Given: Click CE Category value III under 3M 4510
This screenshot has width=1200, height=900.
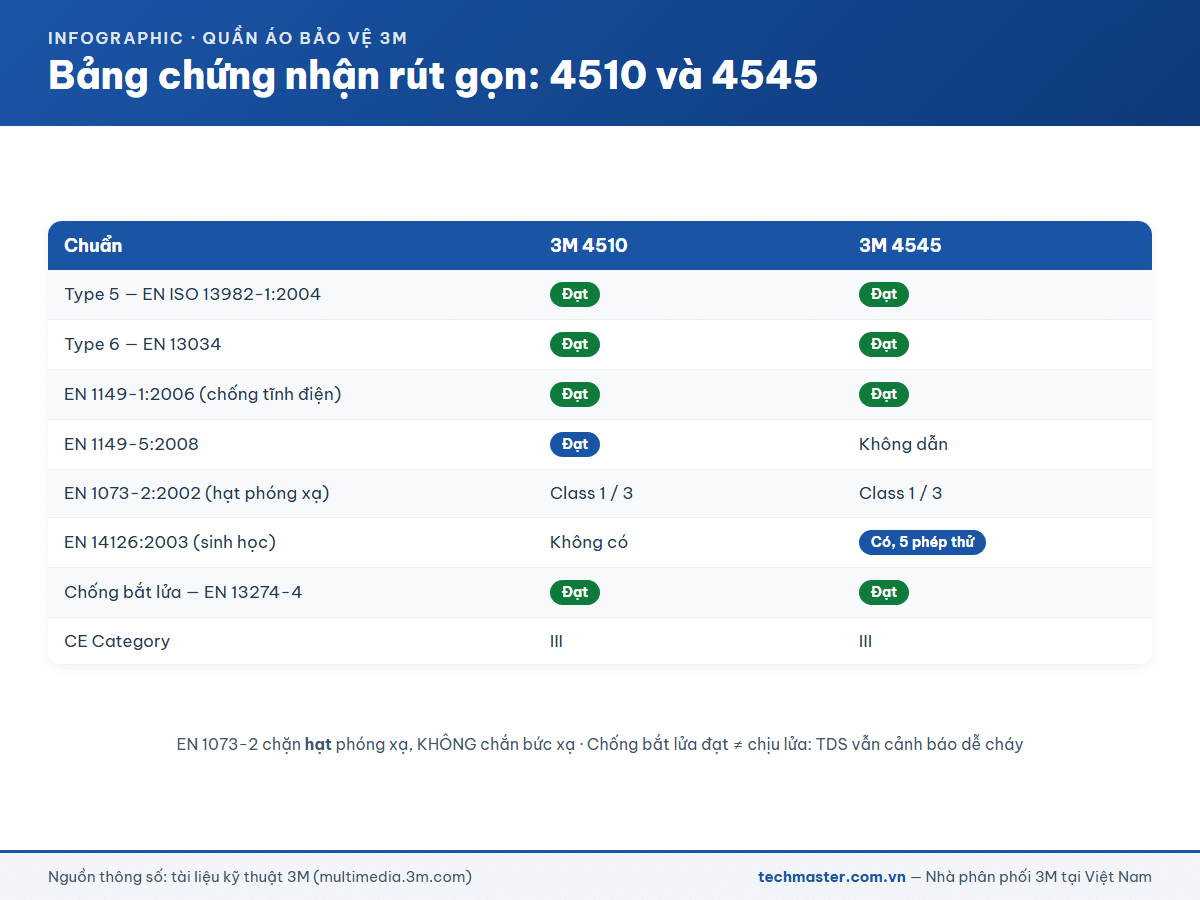Looking at the screenshot, I should [x=556, y=641].
